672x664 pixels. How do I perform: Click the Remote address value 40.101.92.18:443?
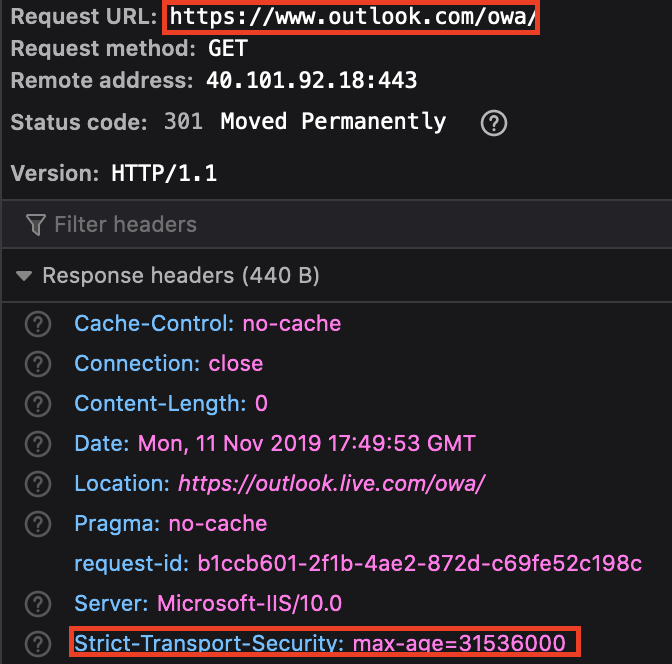[311, 80]
